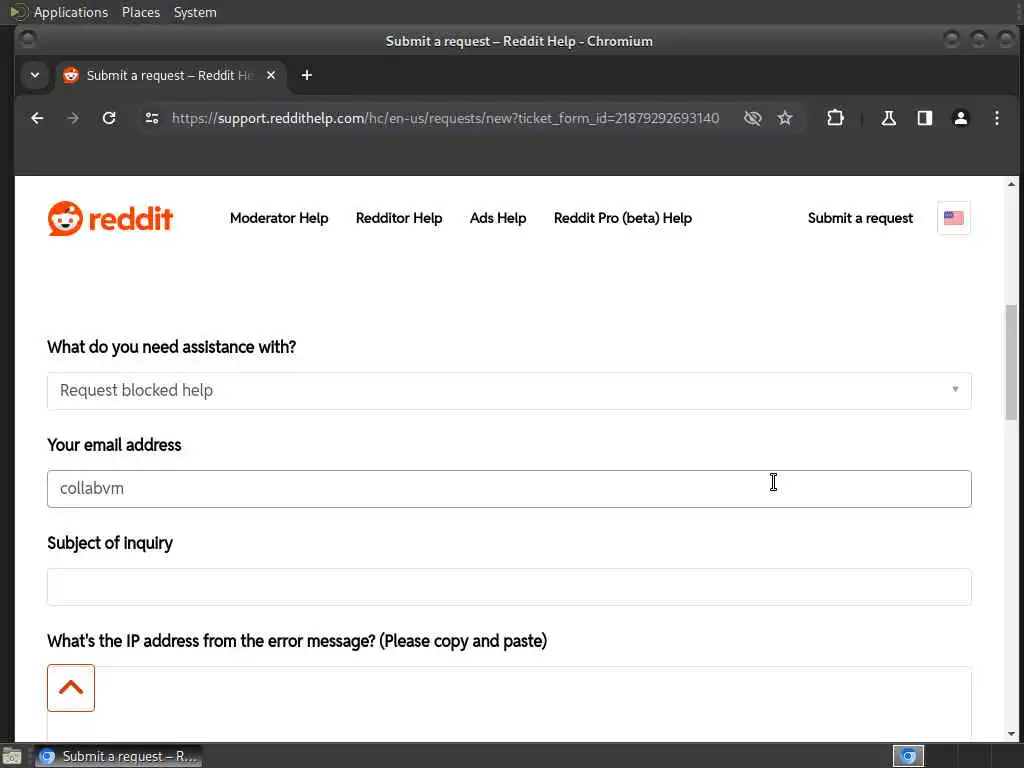
Task: Click the orange scroll-to-top chevron button
Action: click(x=71, y=688)
